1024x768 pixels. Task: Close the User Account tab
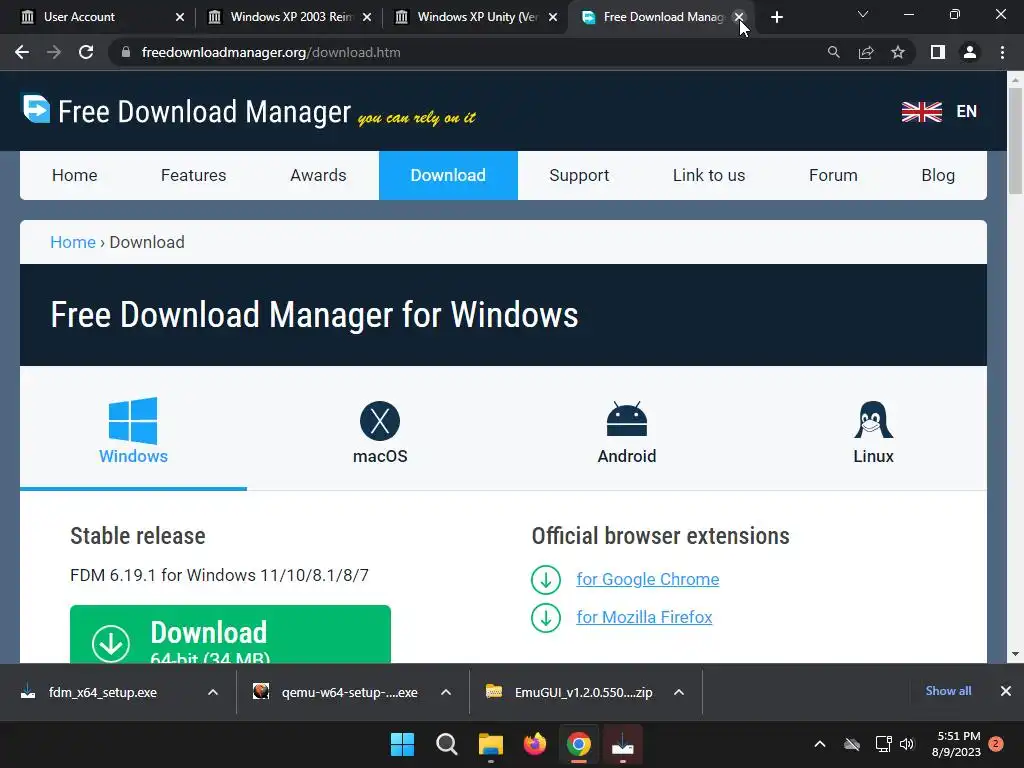coord(180,17)
